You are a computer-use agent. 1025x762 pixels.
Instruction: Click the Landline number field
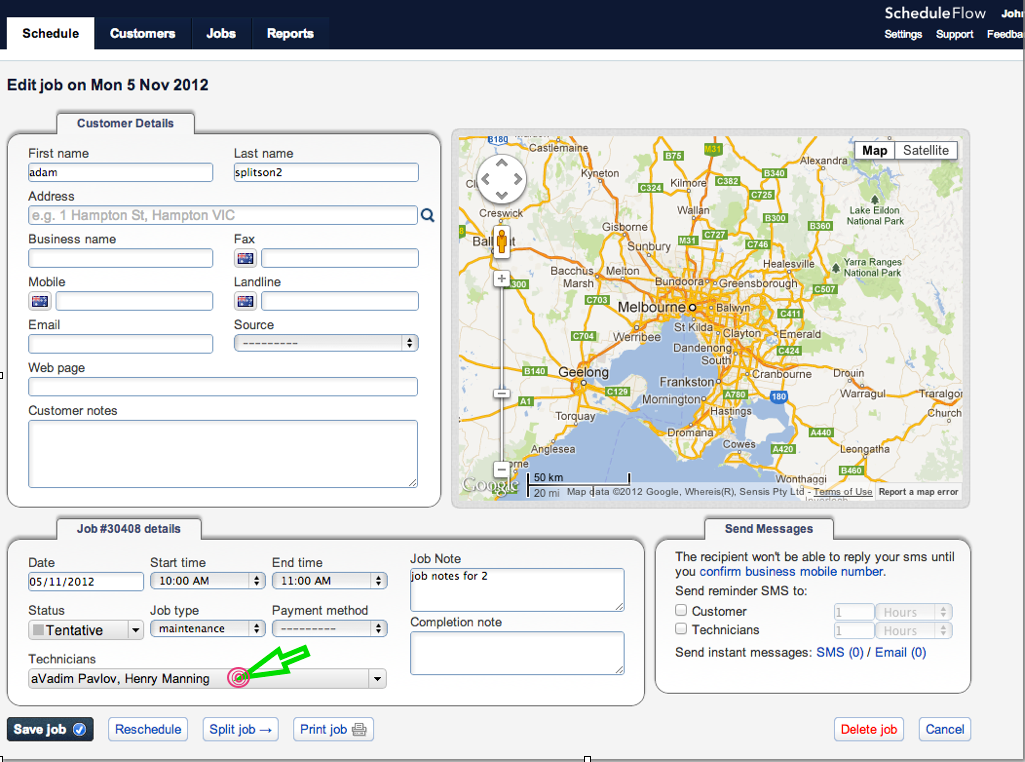click(x=340, y=301)
